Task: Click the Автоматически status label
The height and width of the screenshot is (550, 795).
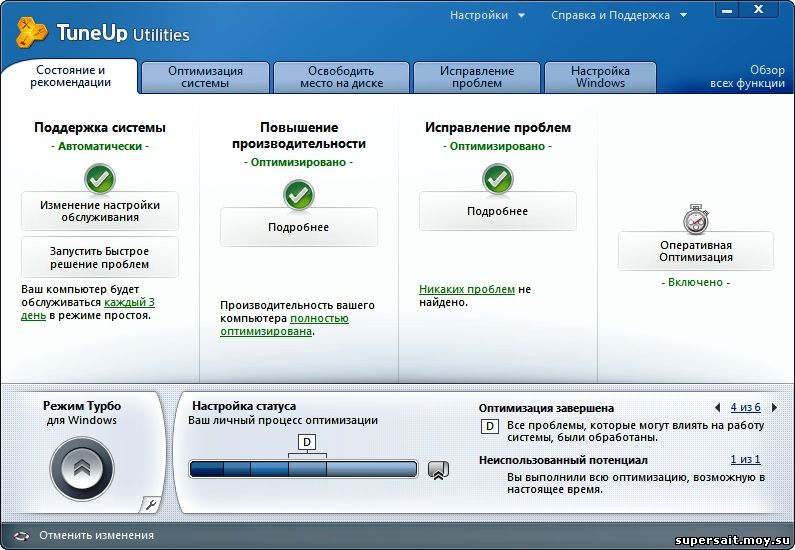Action: pyautogui.click(x=100, y=146)
